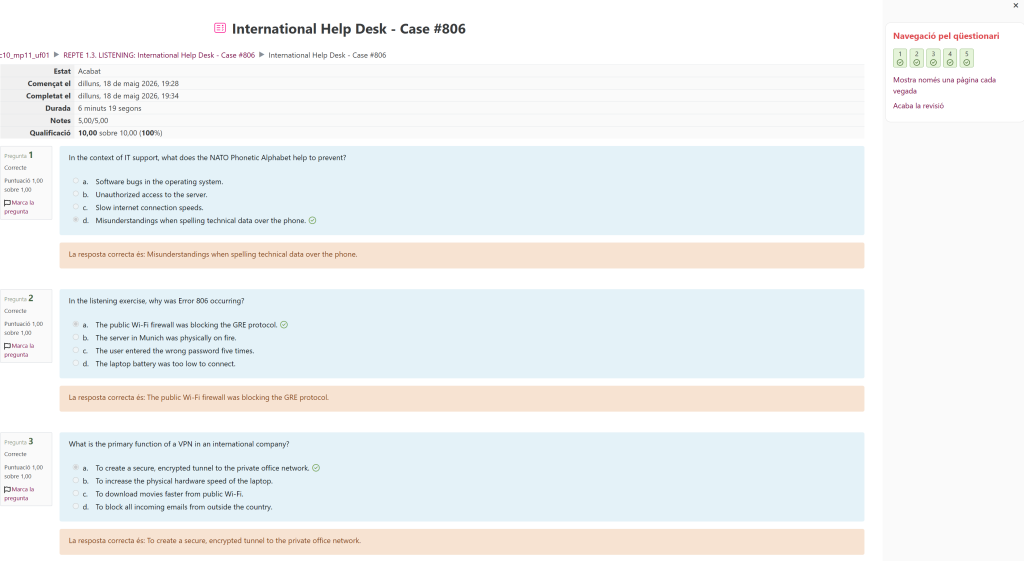Click 'Mostra només una pàgina cada vegada' link
Screen dimensions: 1024x561
click(944, 86)
